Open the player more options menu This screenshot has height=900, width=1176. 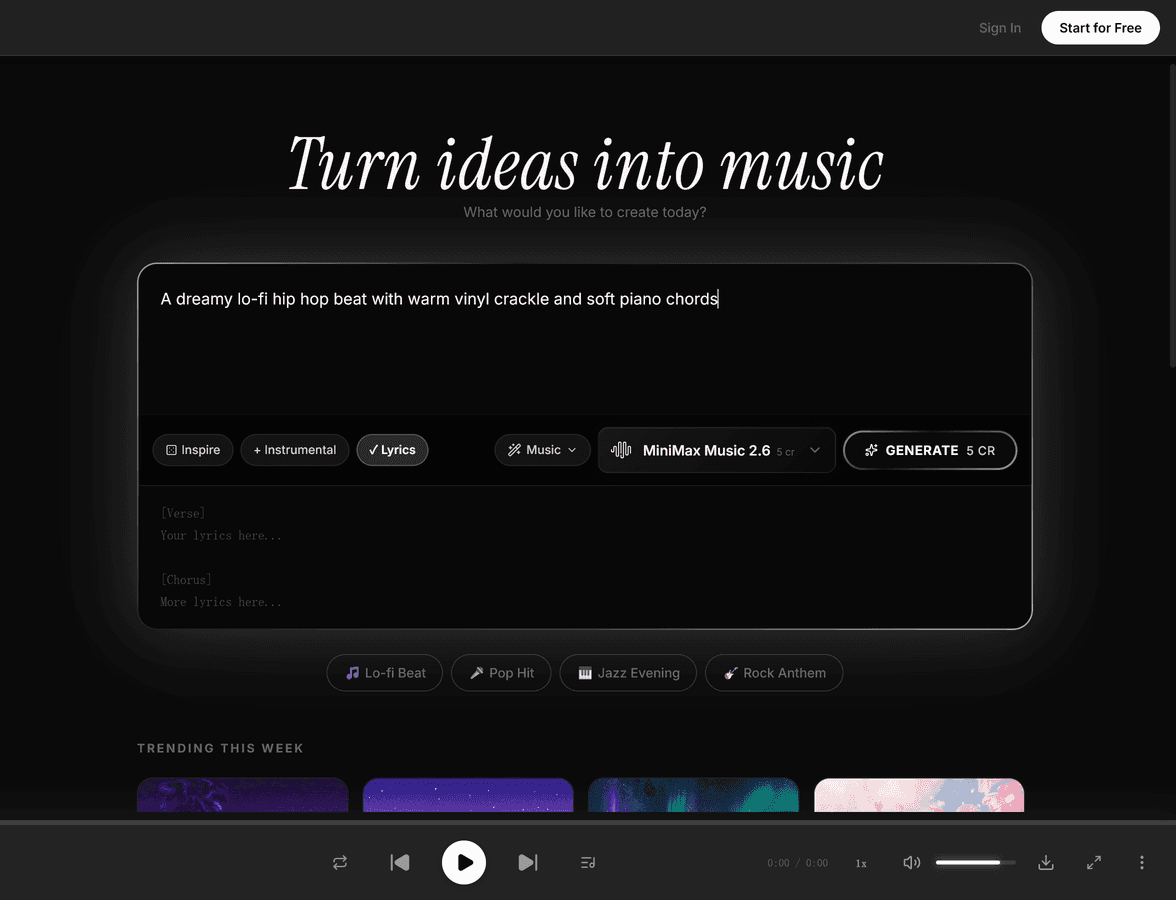pos(1142,862)
